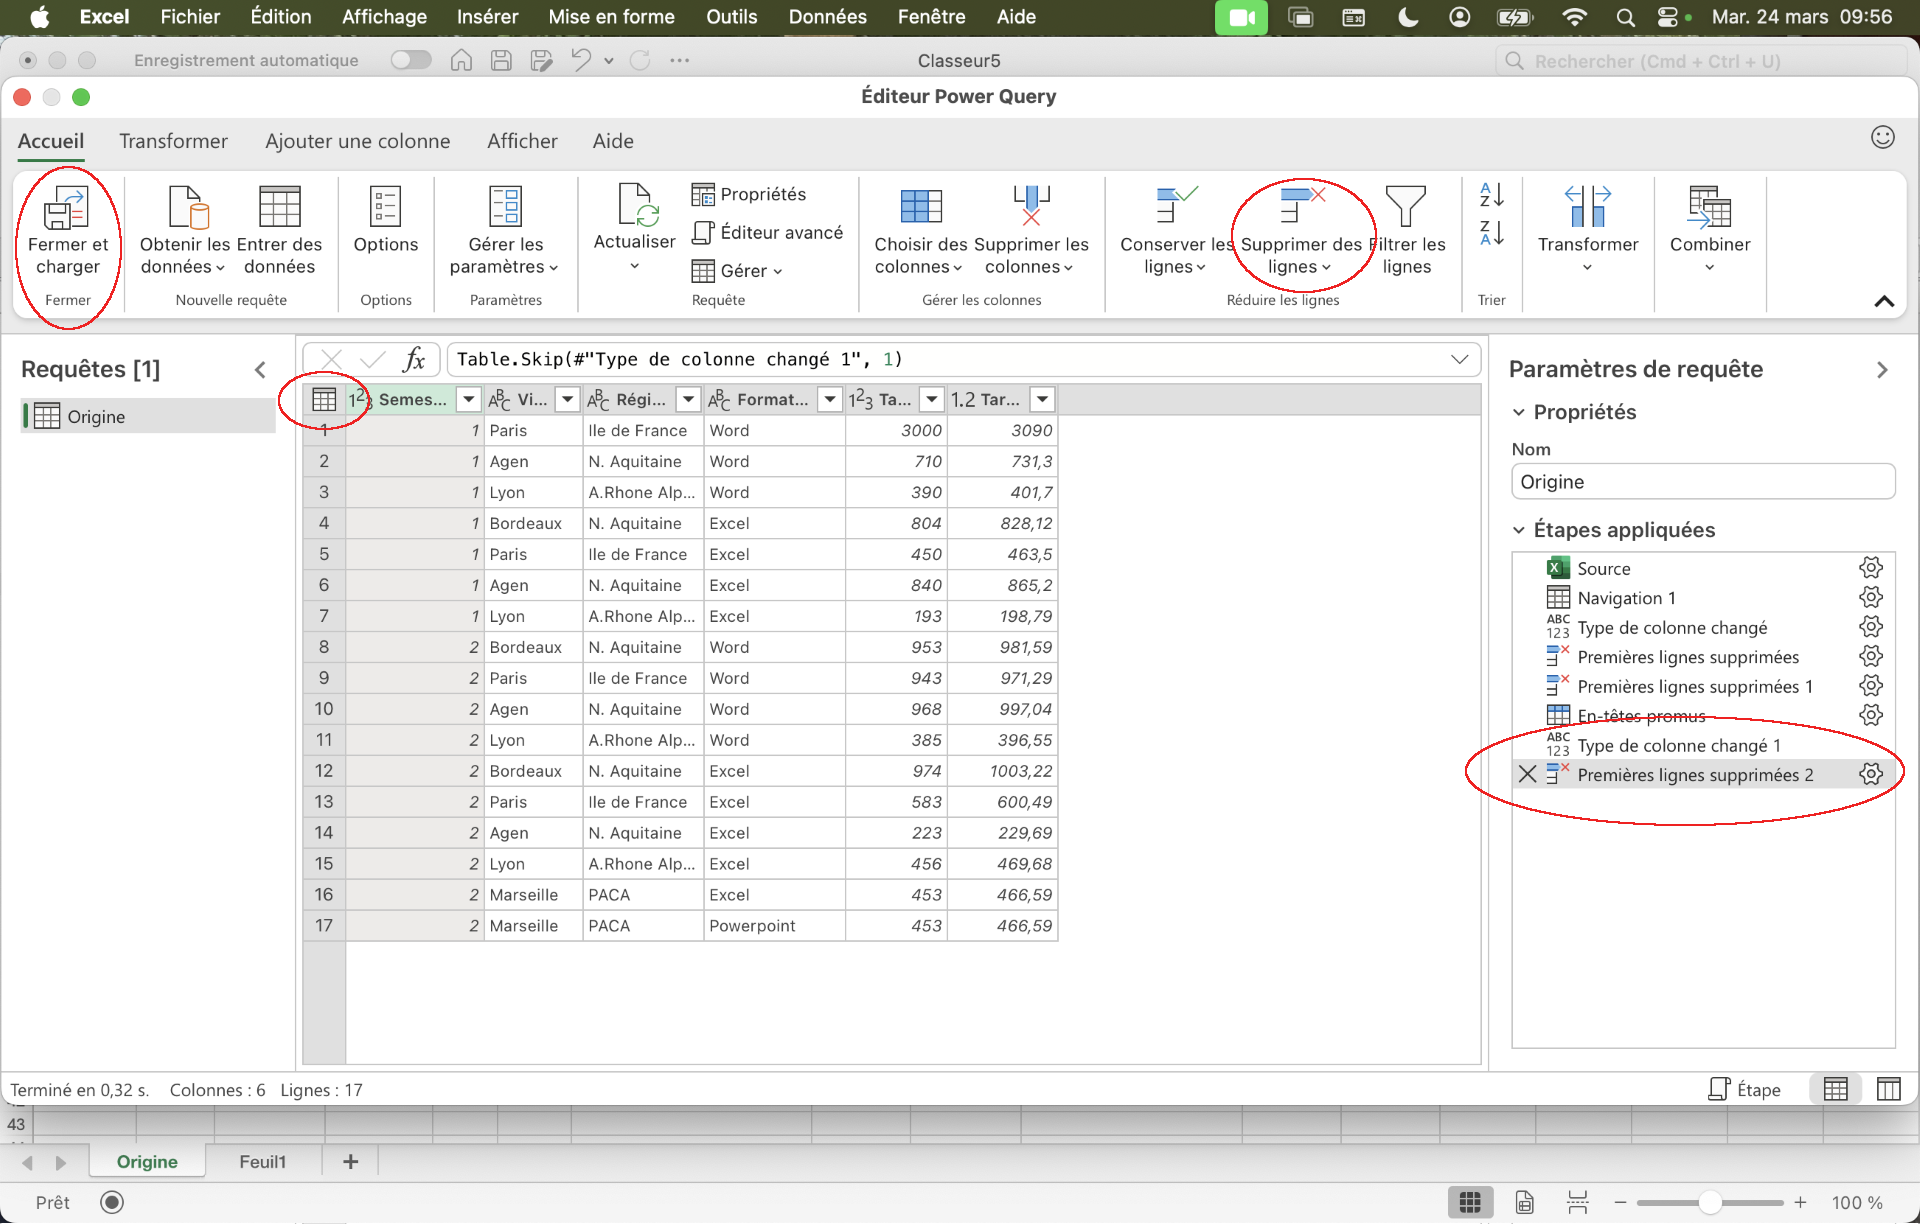Expand the formula bar chevron
The image size is (1920, 1224).
coord(1459,359)
